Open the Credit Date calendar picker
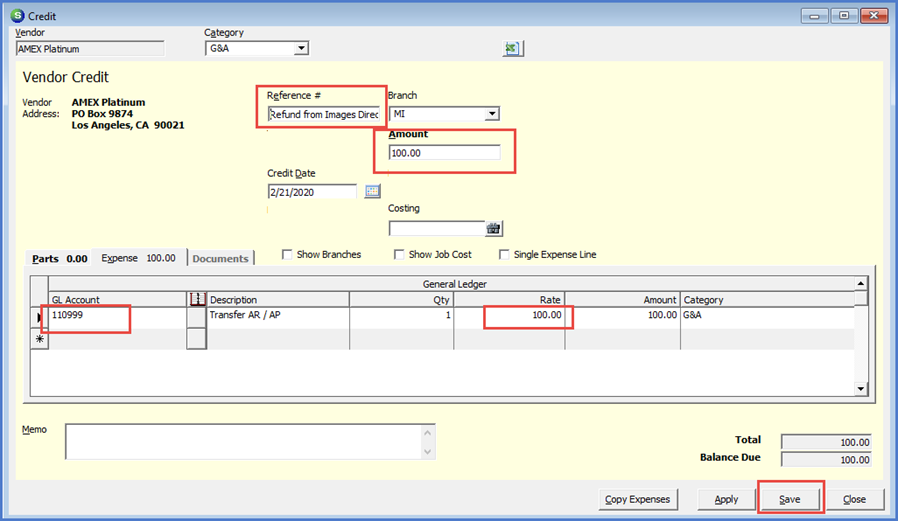 [x=372, y=192]
